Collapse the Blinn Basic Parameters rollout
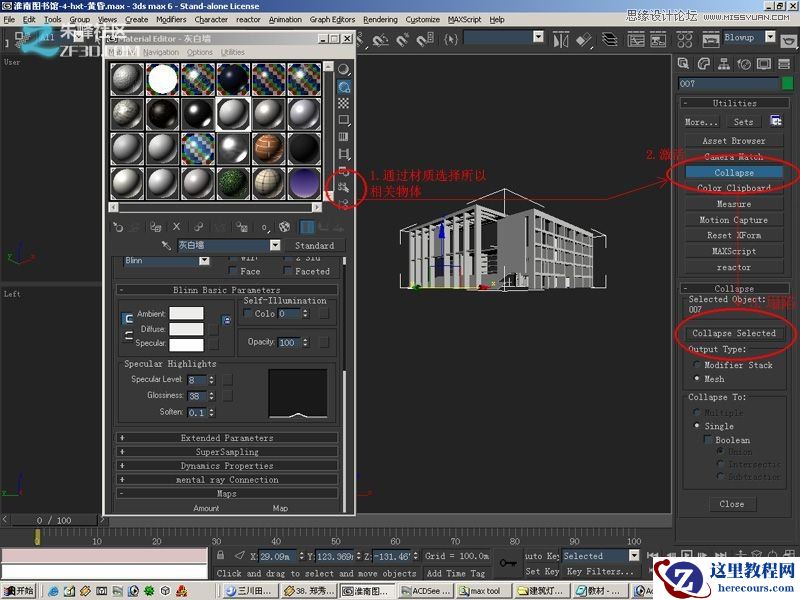Viewport: 800px width, 600px height. pos(231,289)
